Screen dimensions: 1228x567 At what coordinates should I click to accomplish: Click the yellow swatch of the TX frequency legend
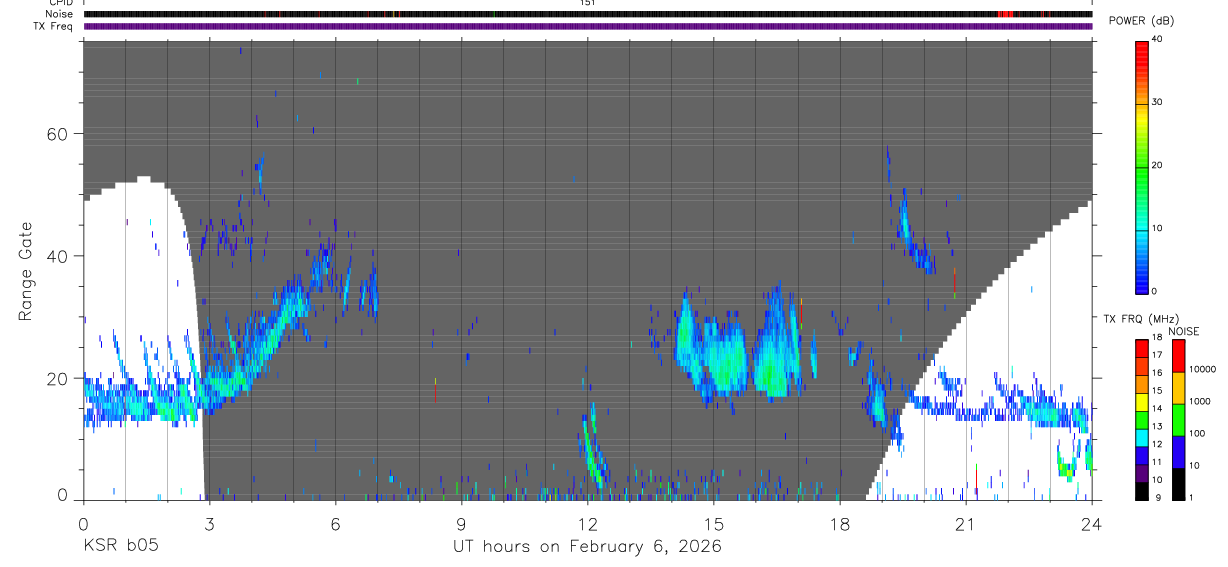tap(1142, 400)
